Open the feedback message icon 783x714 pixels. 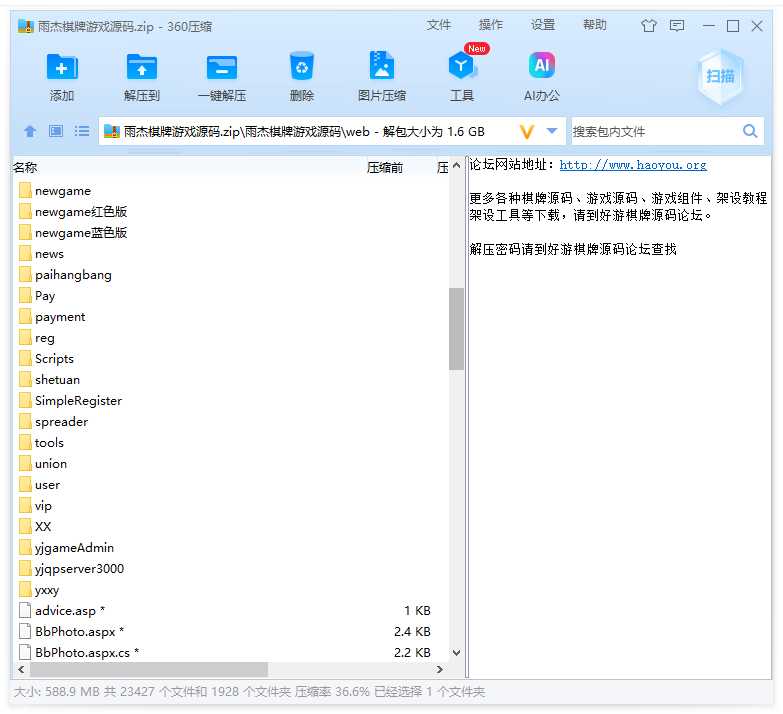point(677,25)
